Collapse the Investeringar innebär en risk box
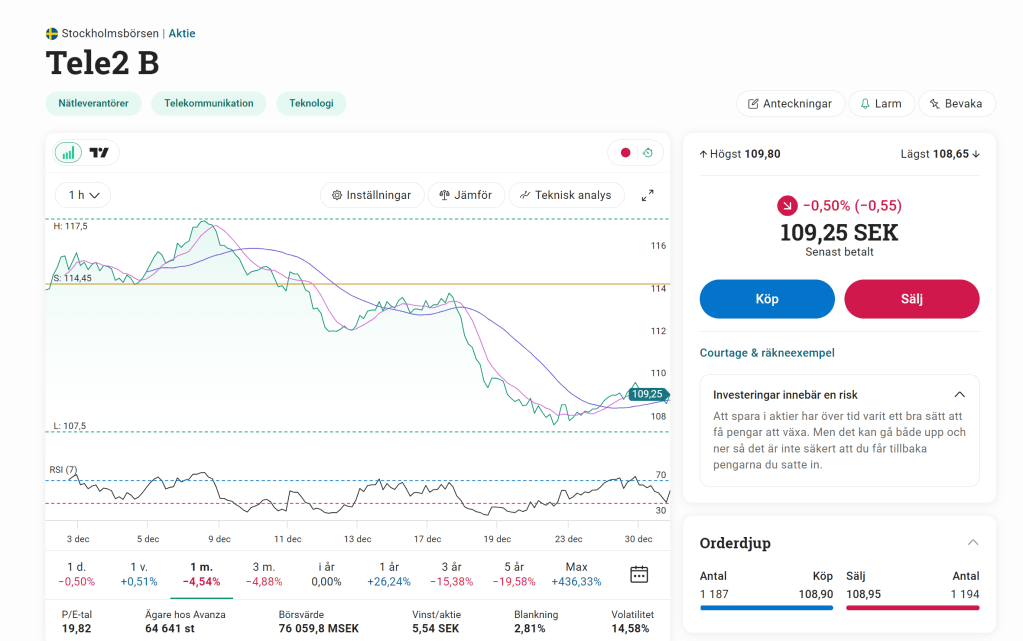 click(959, 395)
